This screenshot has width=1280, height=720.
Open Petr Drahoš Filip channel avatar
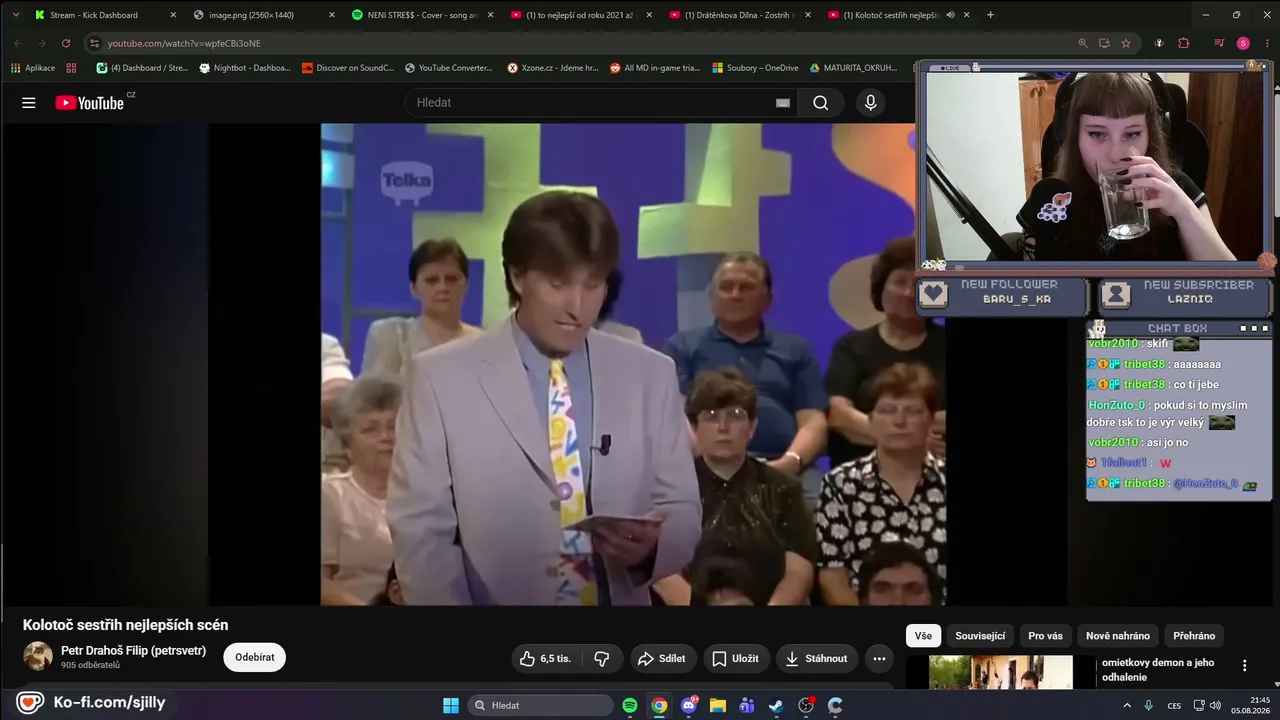[x=38, y=656]
